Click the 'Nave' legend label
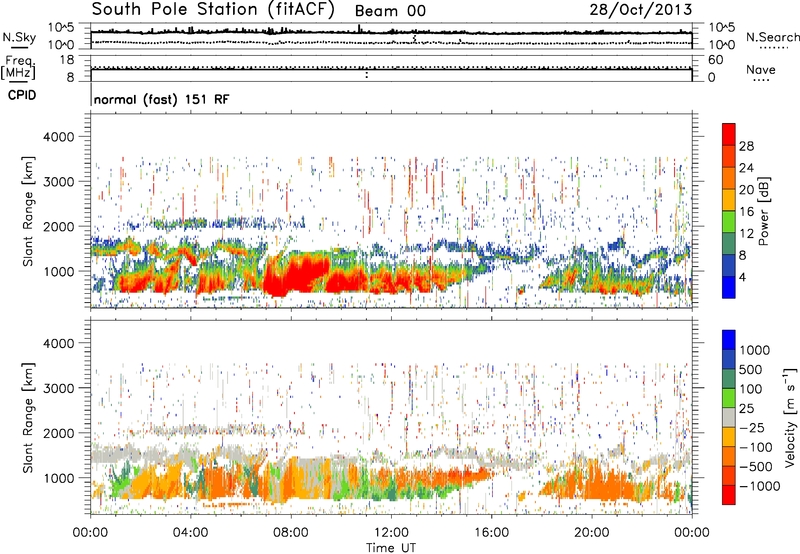This screenshot has height=554, width=800. click(x=760, y=70)
